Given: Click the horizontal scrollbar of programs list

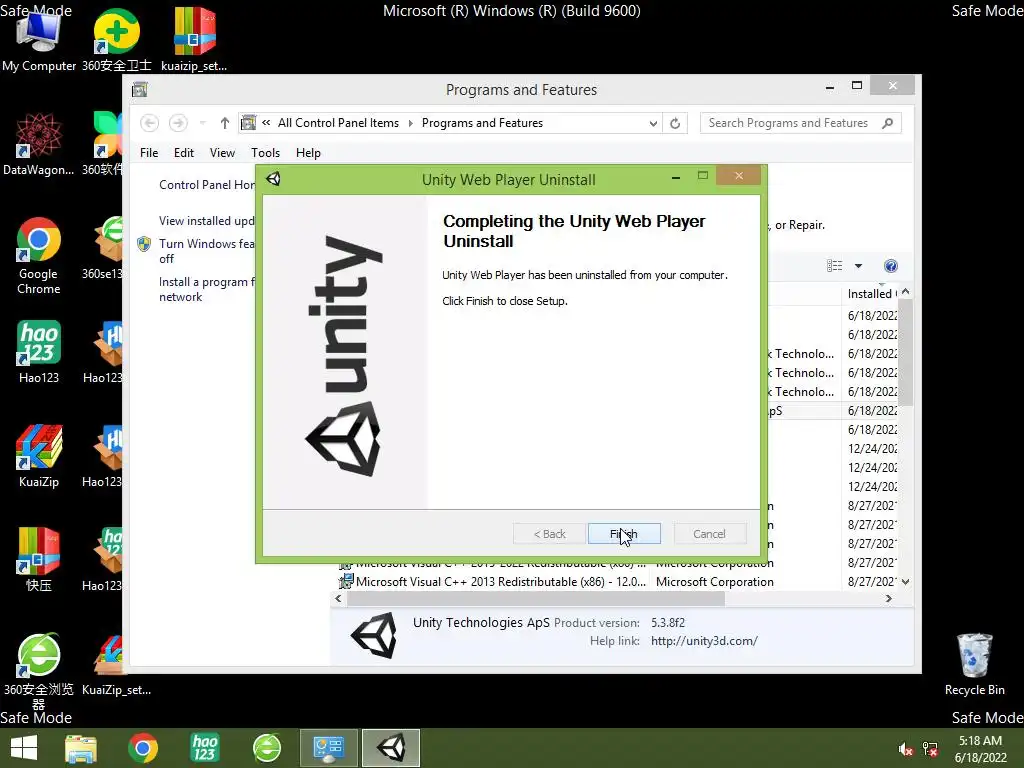Looking at the screenshot, I should 534,598.
